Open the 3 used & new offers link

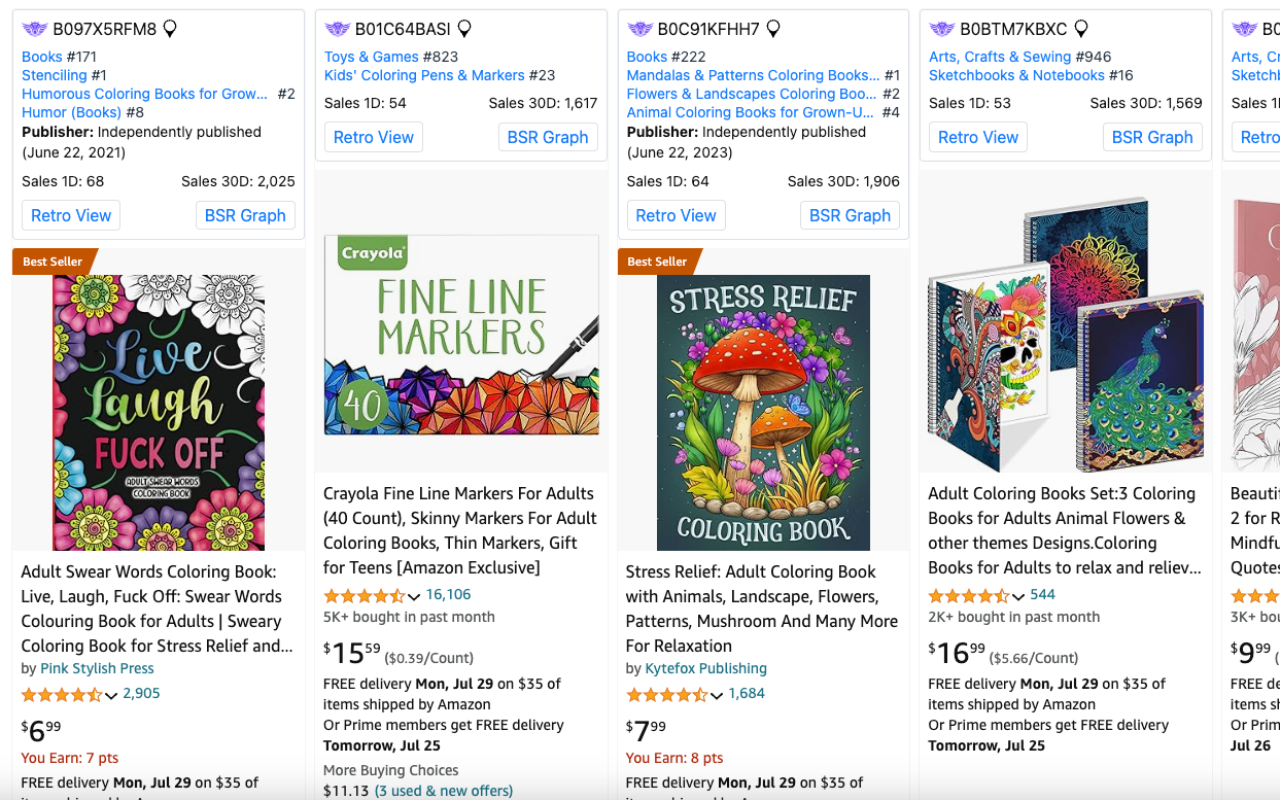pyautogui.click(x=443, y=791)
